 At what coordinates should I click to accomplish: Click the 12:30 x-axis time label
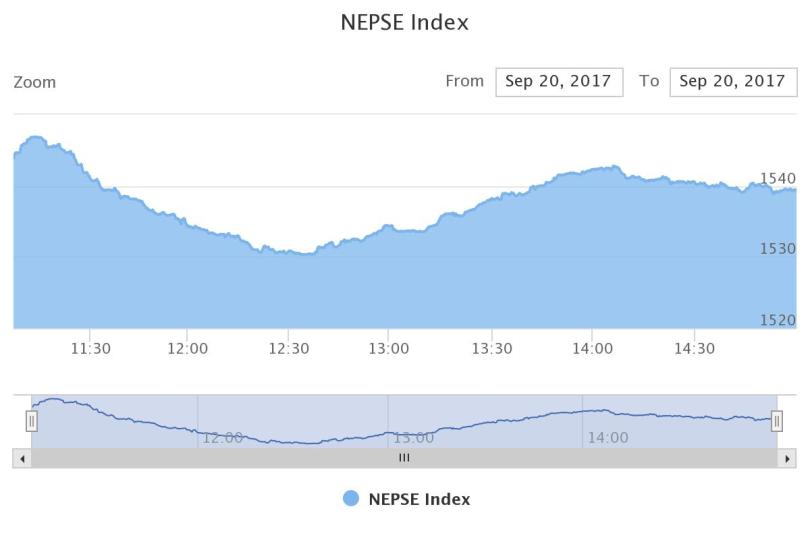pyautogui.click(x=289, y=348)
